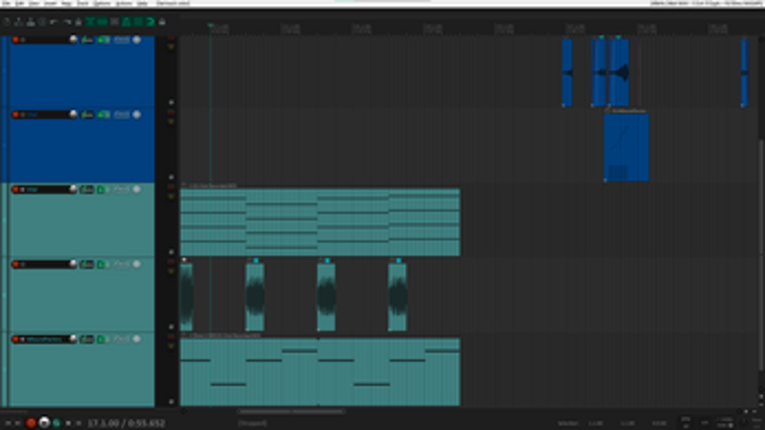Select the long MIDI item on the bottom teal track

(320, 372)
